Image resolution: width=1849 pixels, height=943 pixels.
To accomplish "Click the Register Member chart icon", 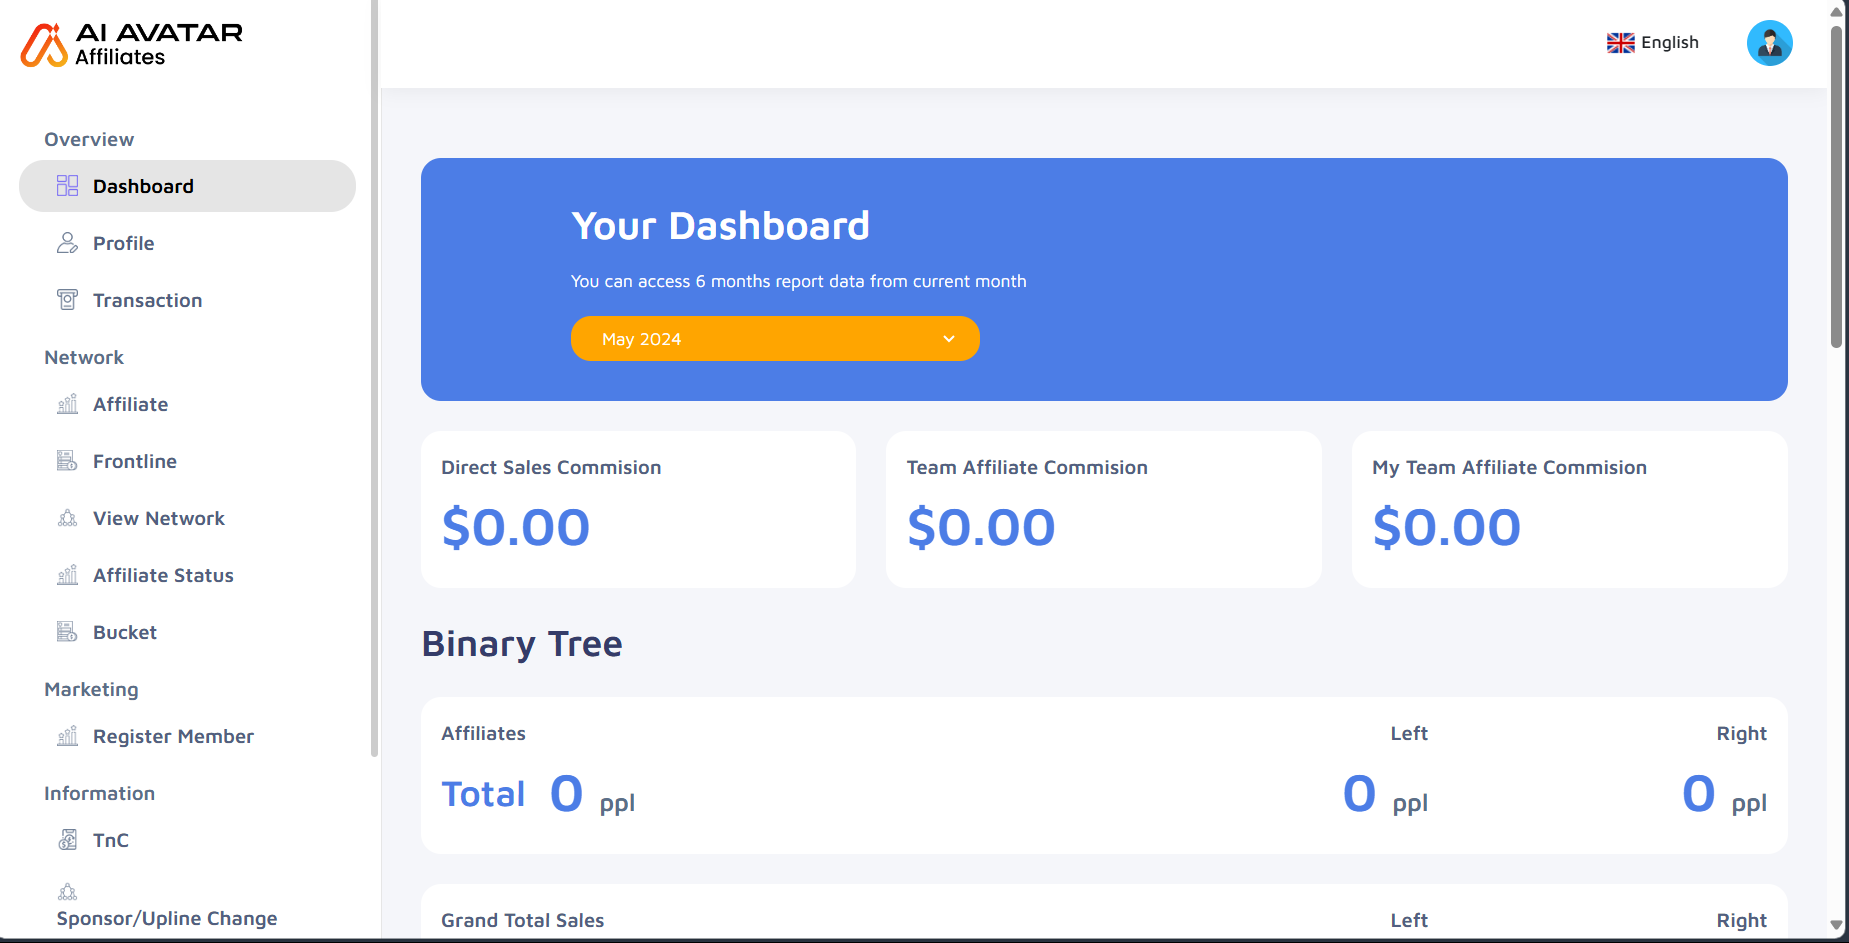I will pyautogui.click(x=67, y=736).
